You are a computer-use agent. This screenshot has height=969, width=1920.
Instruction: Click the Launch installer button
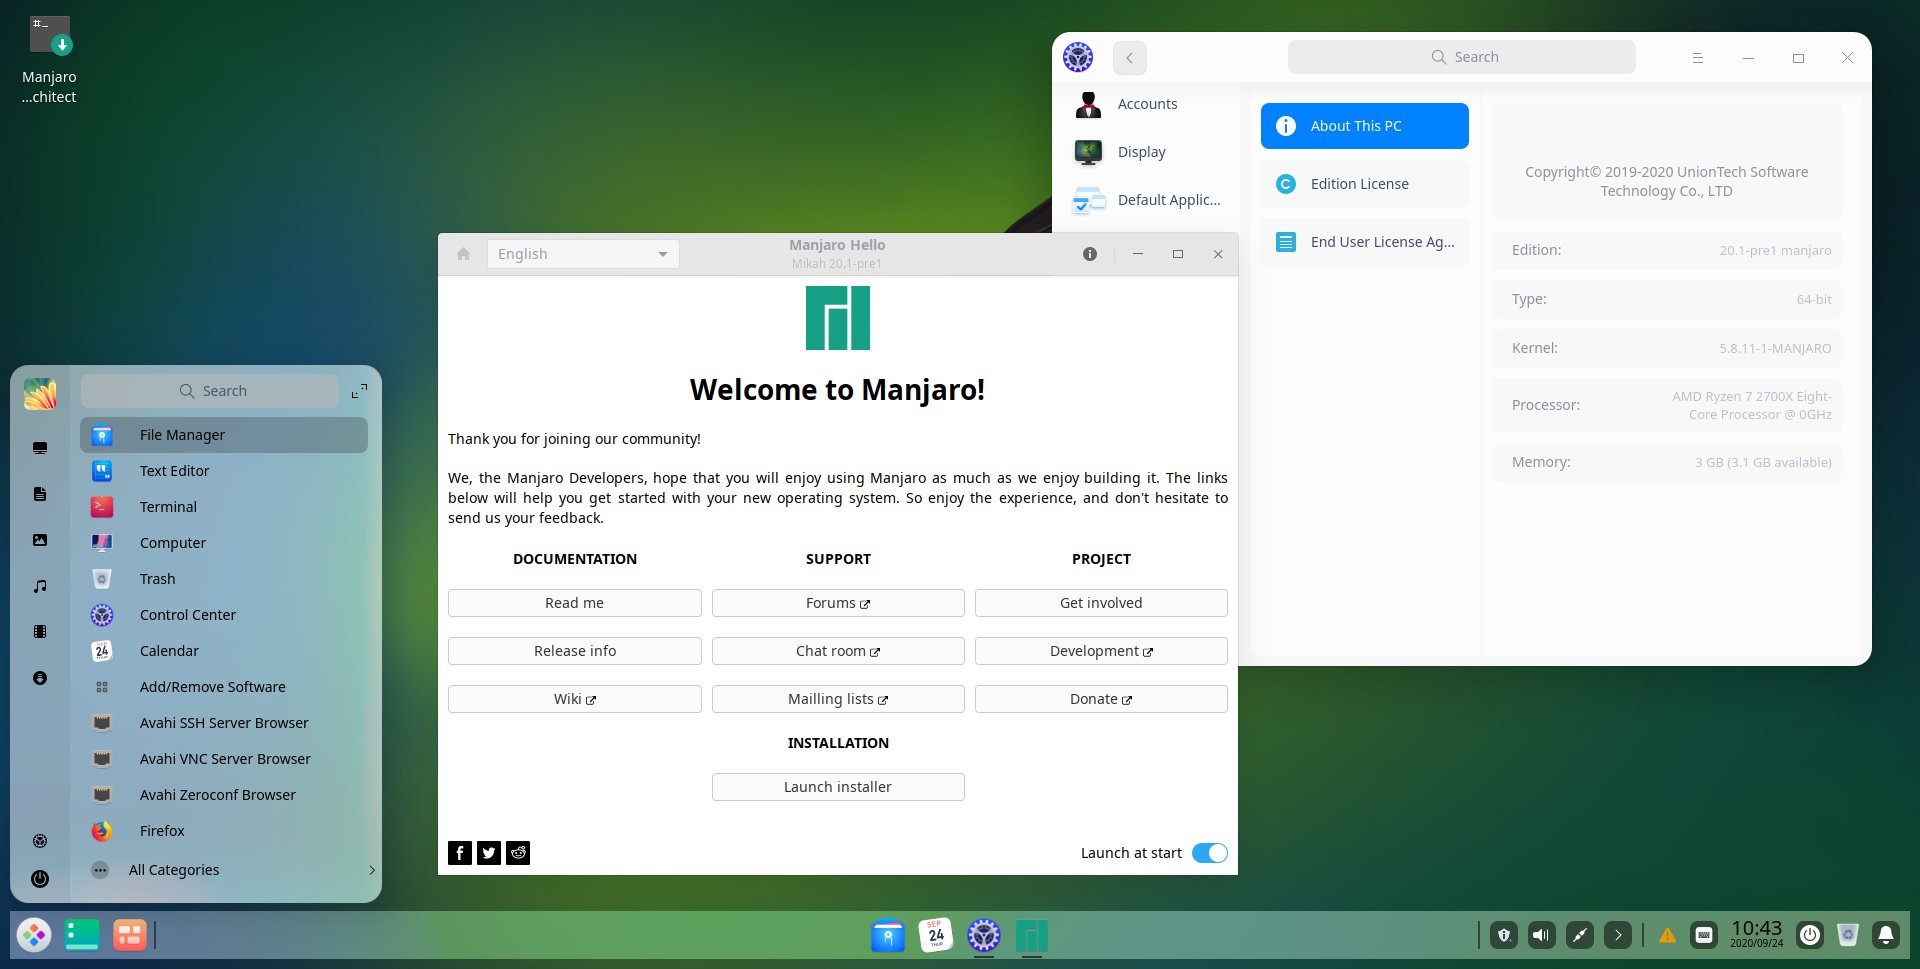pos(838,787)
